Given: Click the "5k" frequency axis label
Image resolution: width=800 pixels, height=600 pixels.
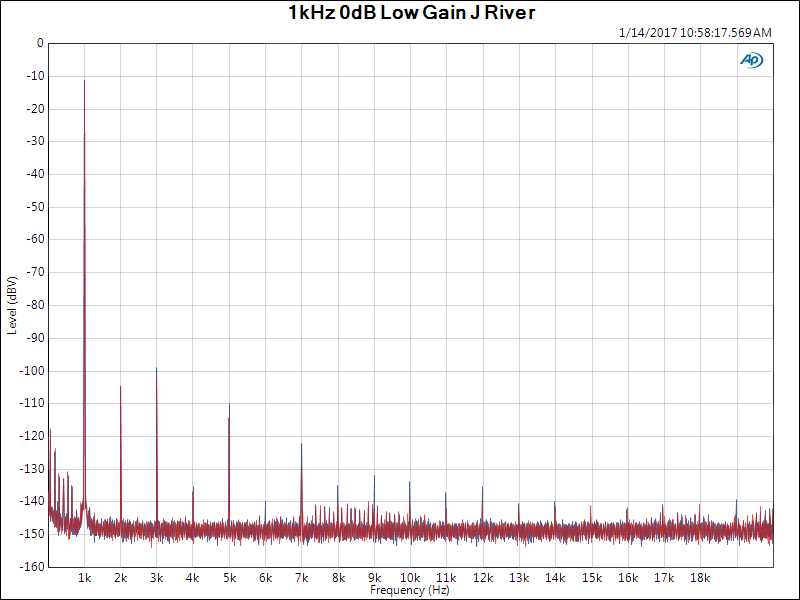Looking at the screenshot, I should pyautogui.click(x=230, y=578).
